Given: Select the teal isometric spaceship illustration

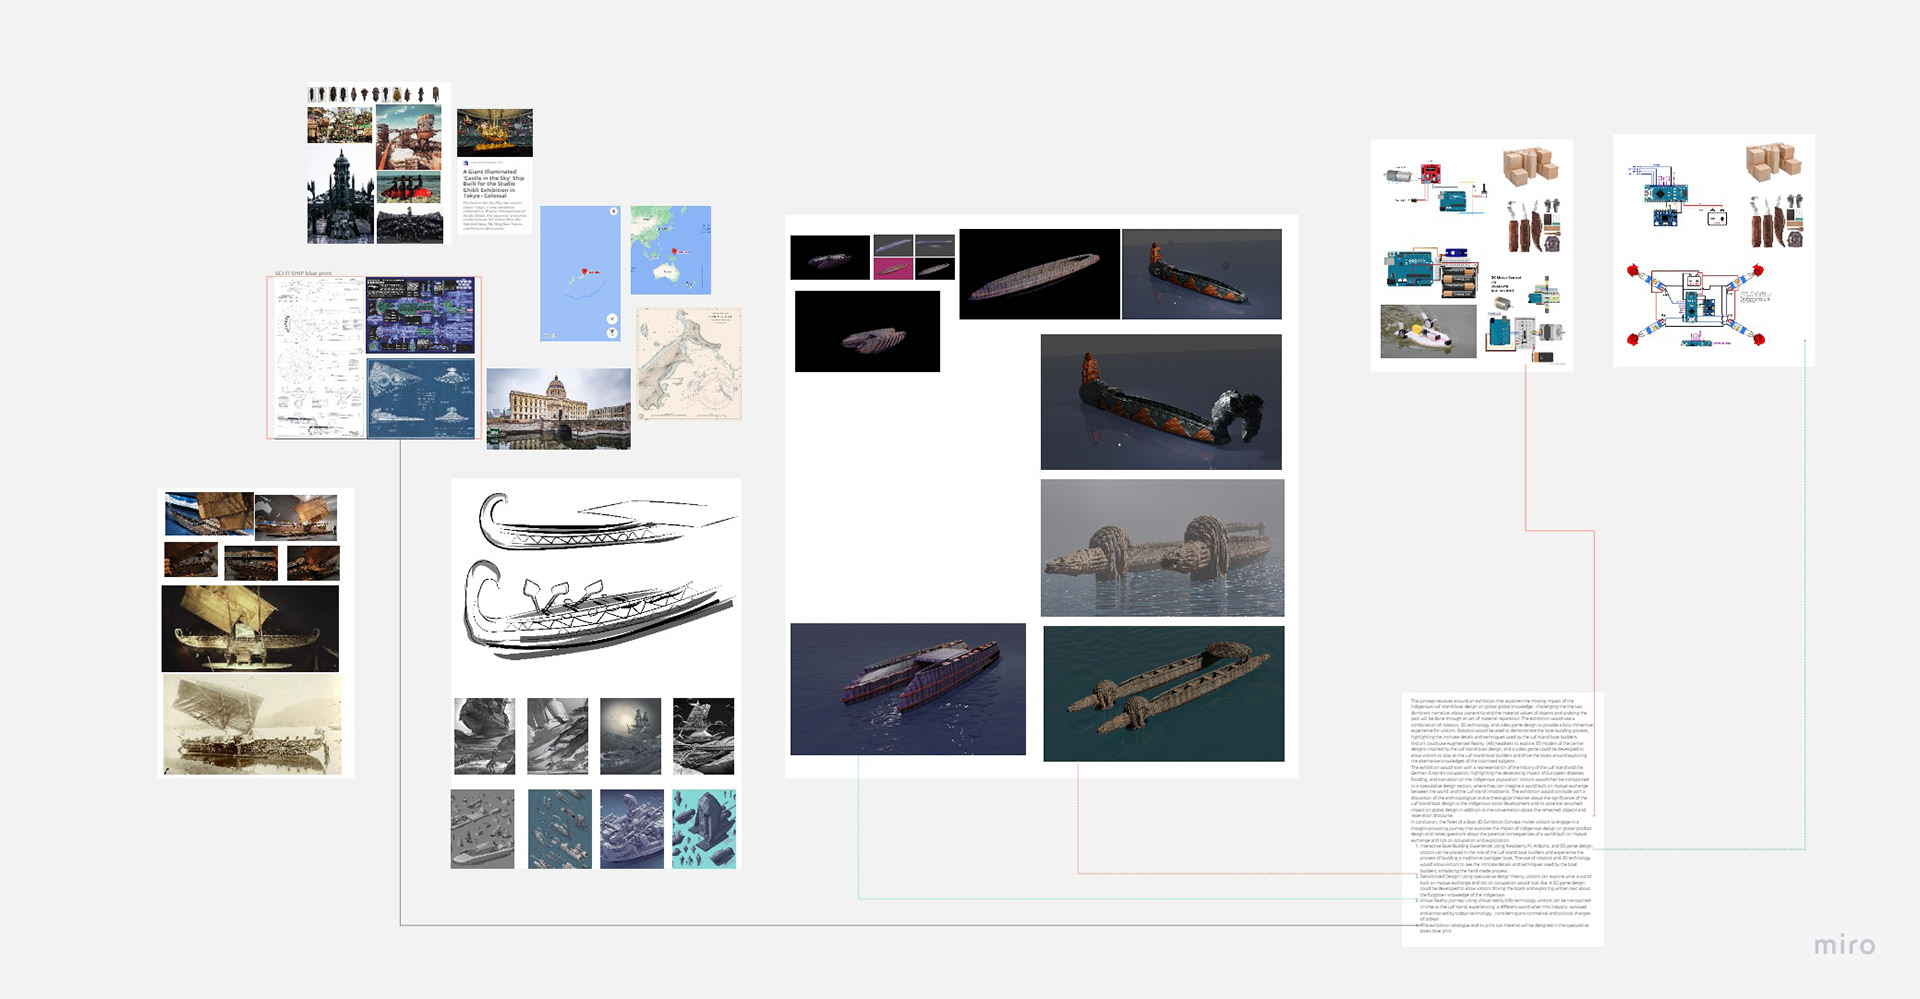Looking at the screenshot, I should tap(704, 829).
